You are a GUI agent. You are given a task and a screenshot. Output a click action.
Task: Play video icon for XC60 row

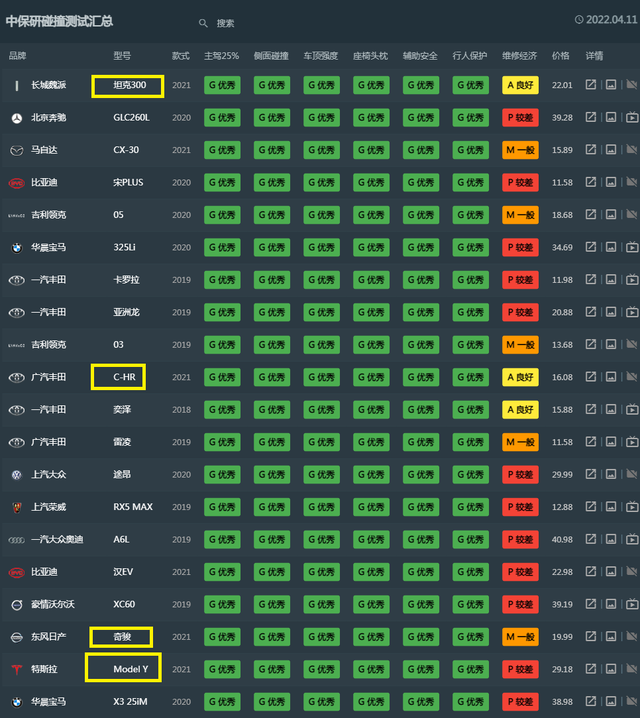coord(632,604)
